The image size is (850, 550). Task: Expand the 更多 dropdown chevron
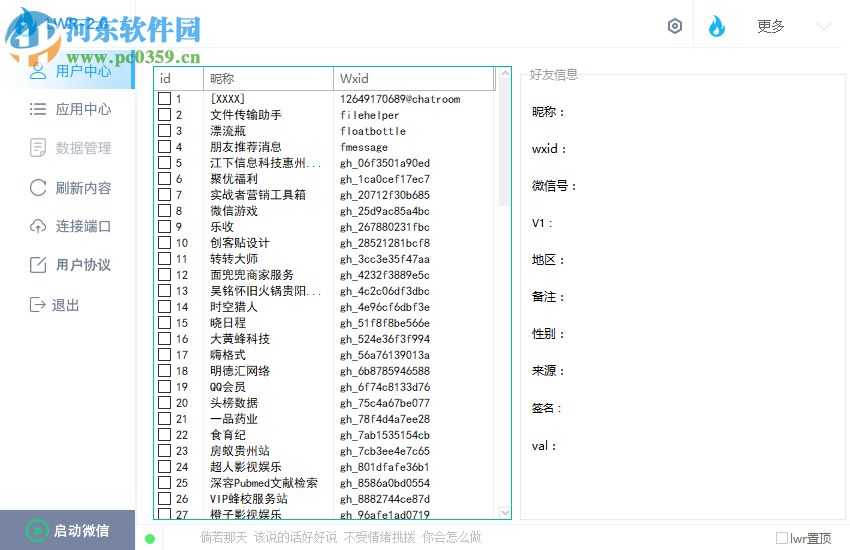pos(823,26)
